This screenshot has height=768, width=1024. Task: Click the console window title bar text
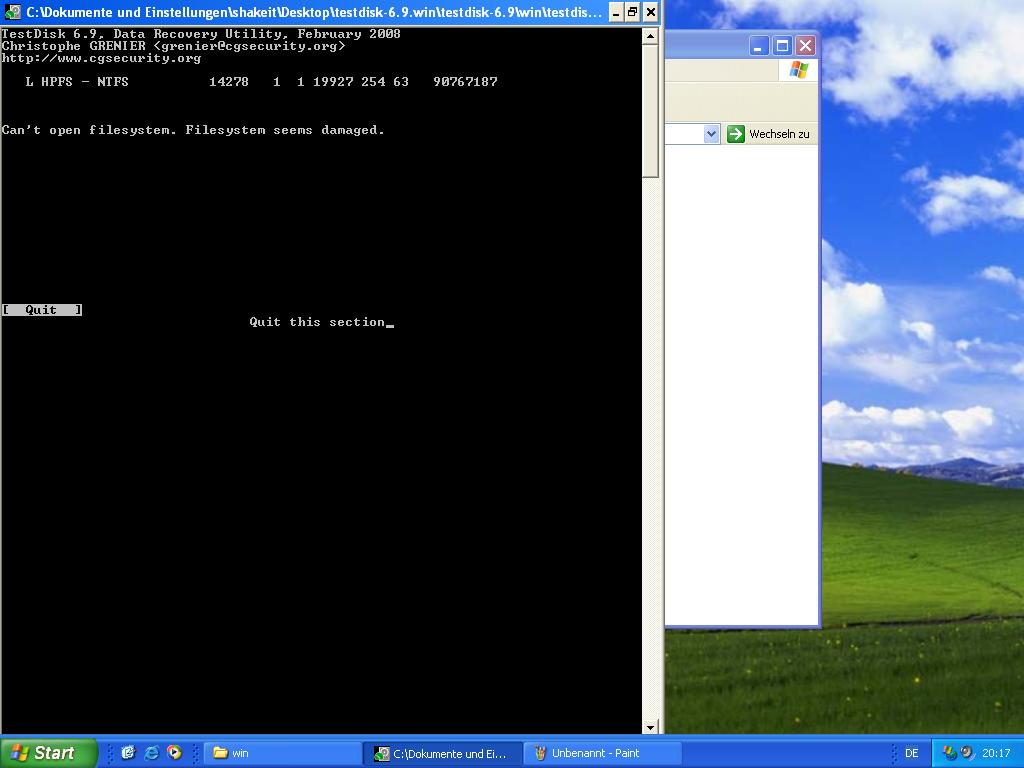click(x=314, y=12)
